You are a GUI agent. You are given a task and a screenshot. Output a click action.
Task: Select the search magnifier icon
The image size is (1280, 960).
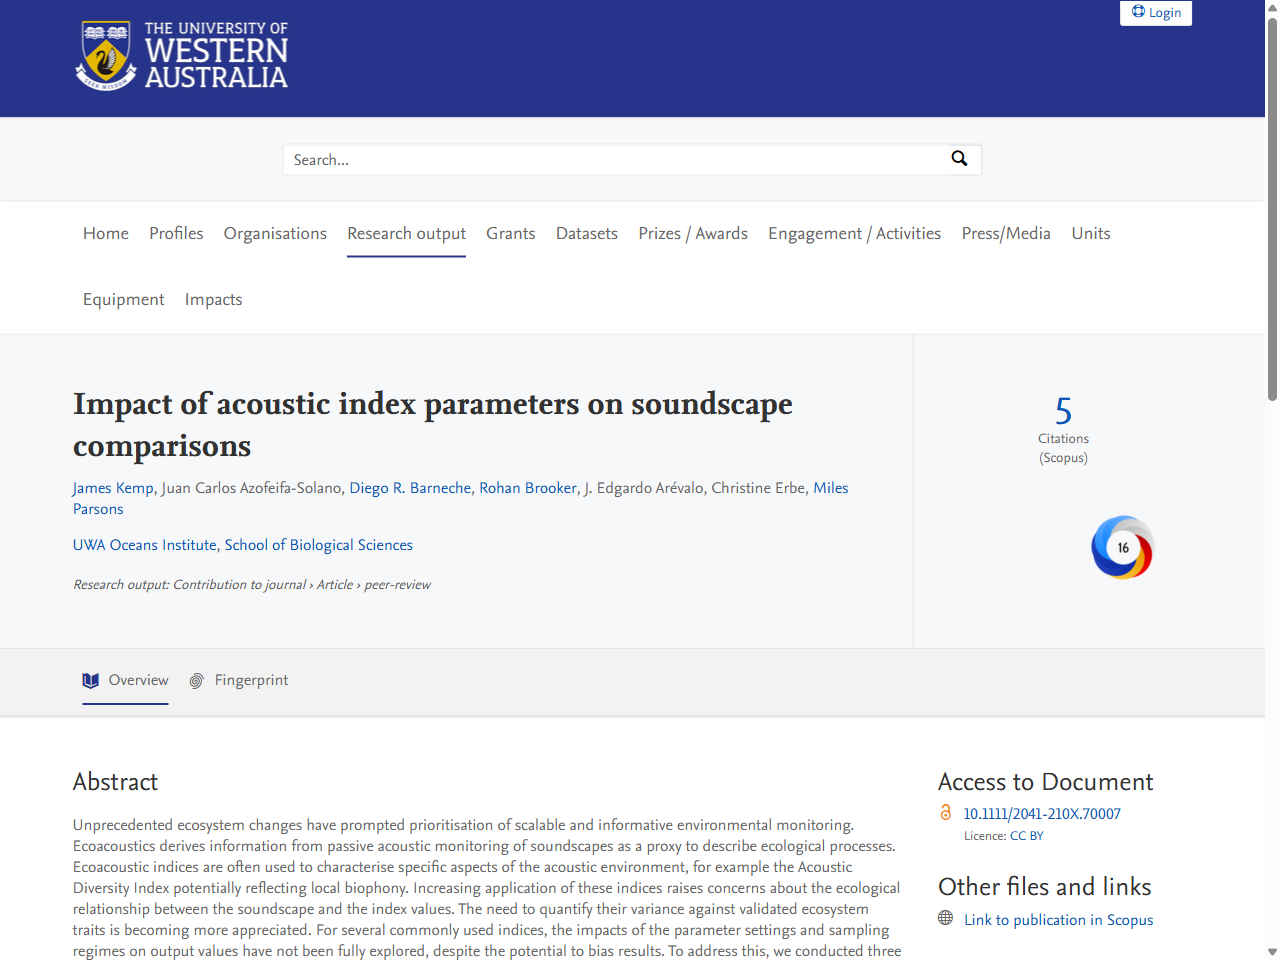(x=959, y=158)
